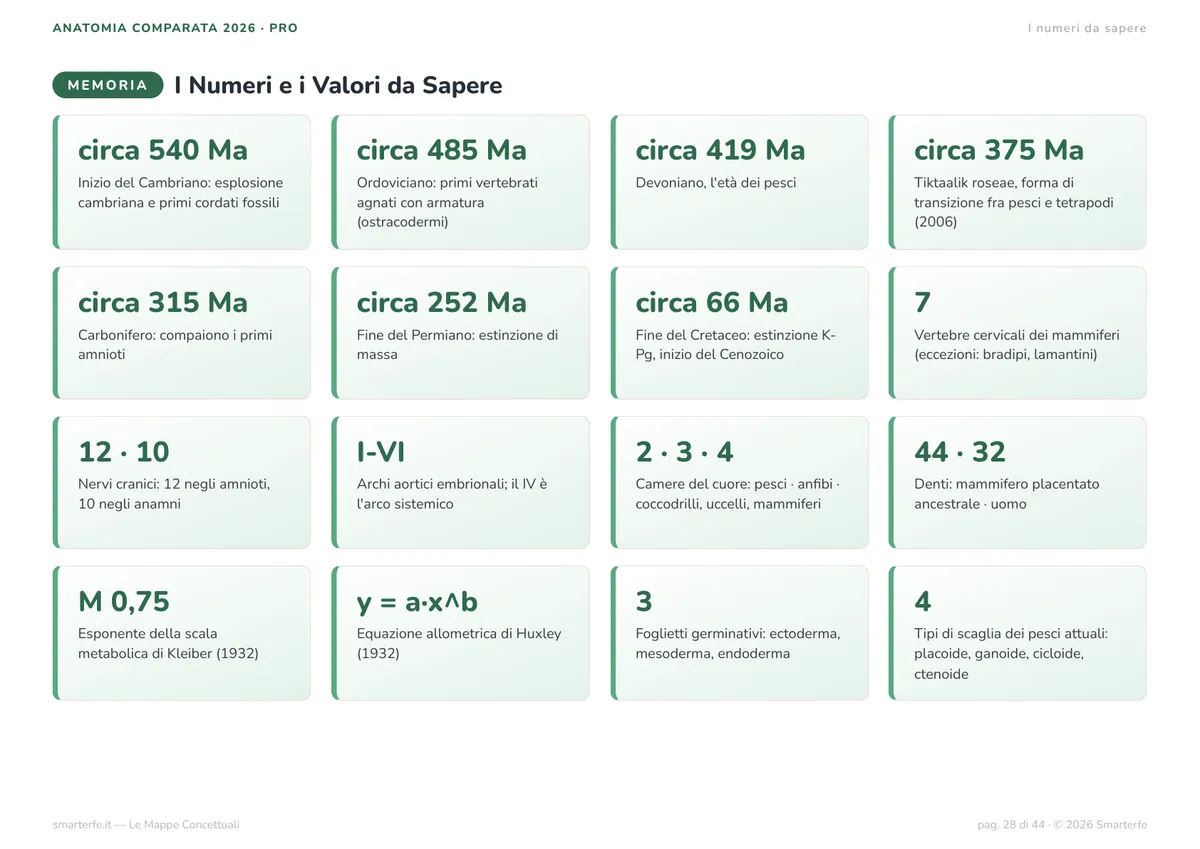Image resolution: width=1200 pixels, height=849 pixels.
Task: Open the footer 'smarterfe.it — Le Mappe Concettuali'
Action: [x=146, y=825]
